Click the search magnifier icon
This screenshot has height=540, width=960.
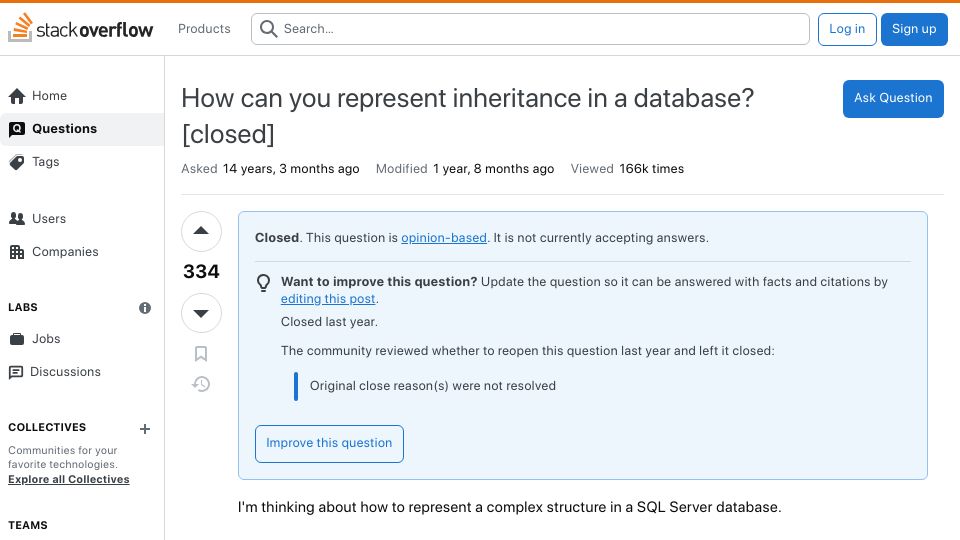(x=268, y=29)
